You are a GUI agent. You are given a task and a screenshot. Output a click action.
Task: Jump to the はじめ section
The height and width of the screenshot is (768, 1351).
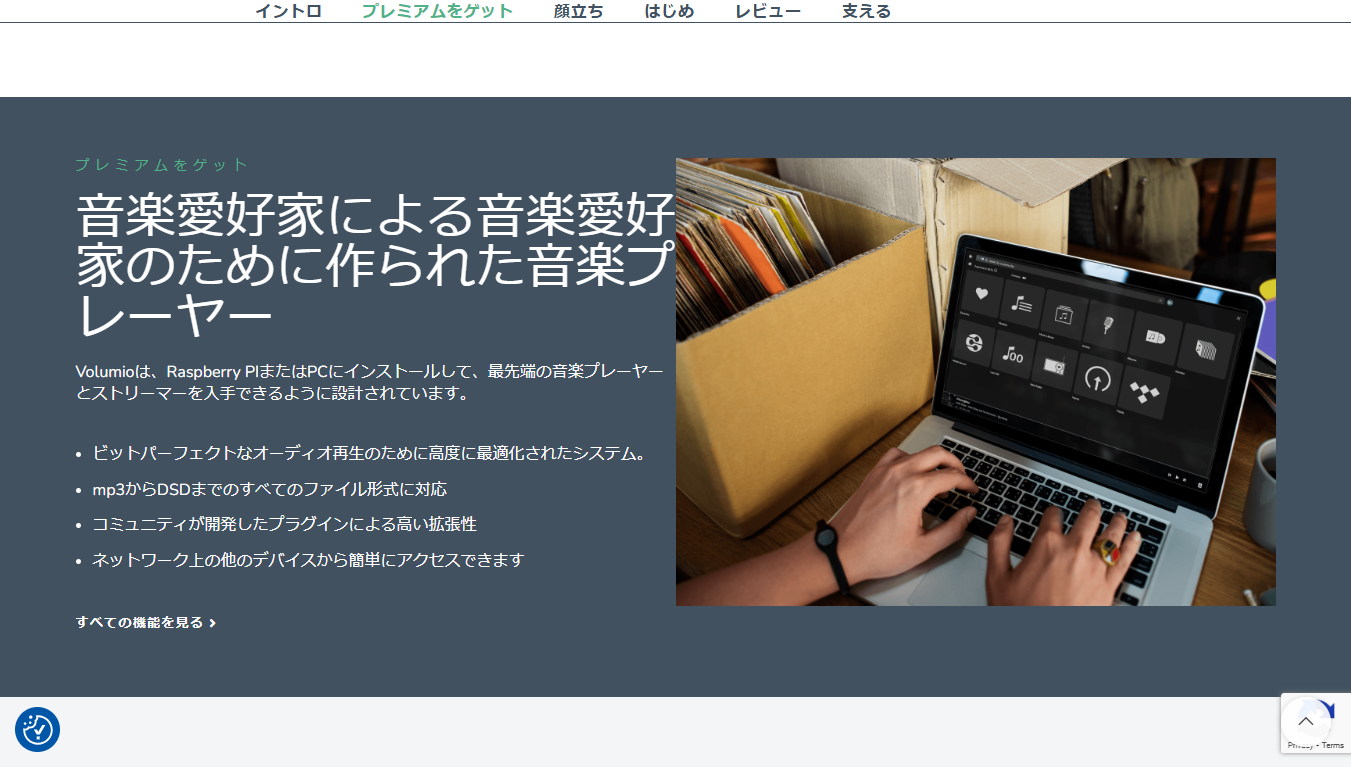[x=669, y=11]
